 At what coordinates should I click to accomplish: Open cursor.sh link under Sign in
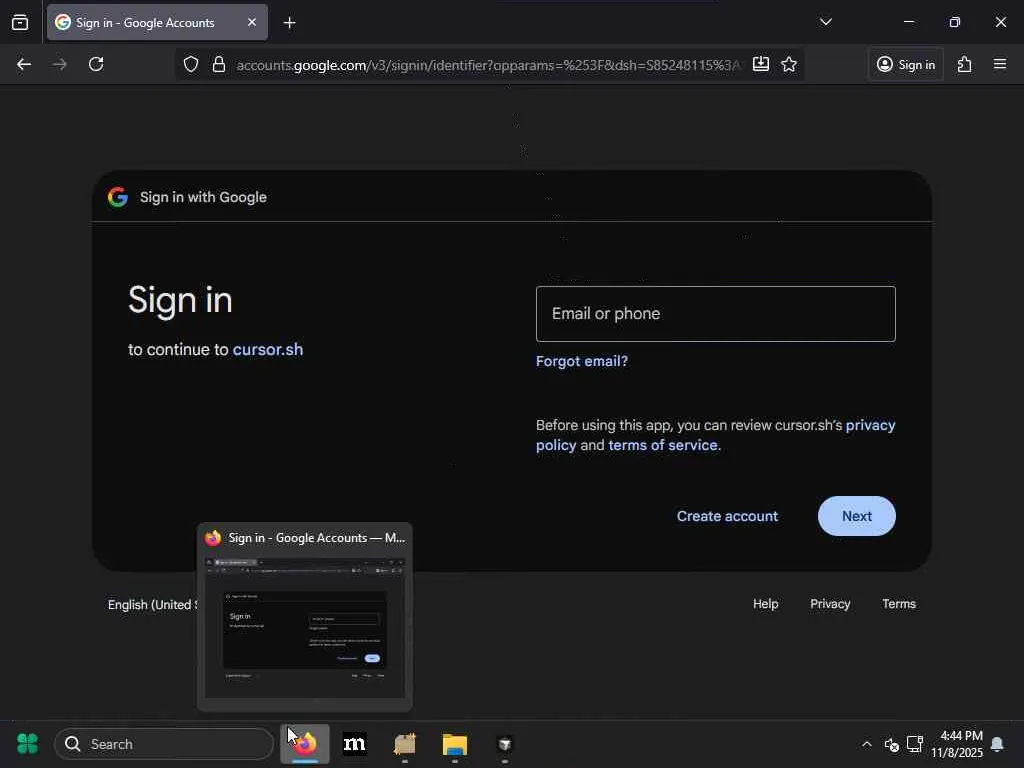[x=268, y=349]
